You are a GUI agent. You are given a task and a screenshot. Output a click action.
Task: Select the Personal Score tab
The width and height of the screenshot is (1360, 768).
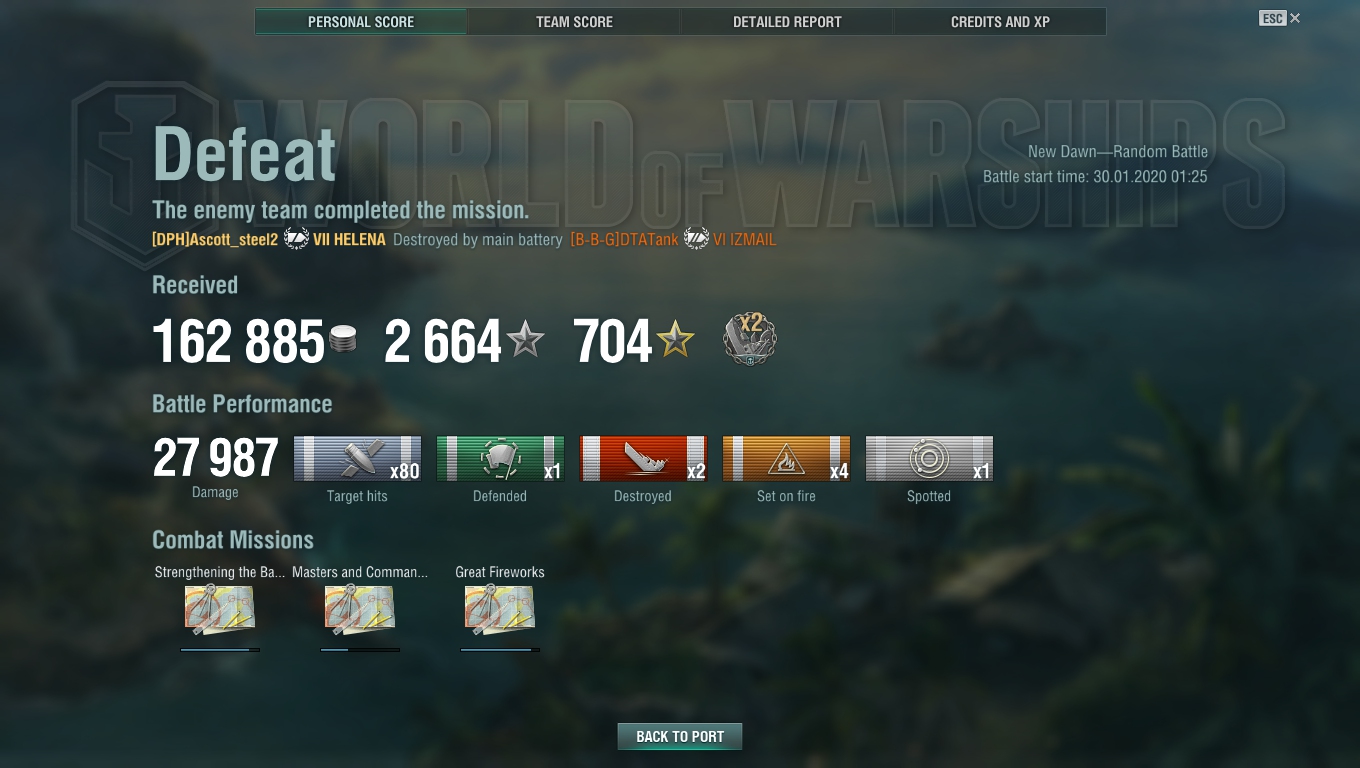pos(361,21)
